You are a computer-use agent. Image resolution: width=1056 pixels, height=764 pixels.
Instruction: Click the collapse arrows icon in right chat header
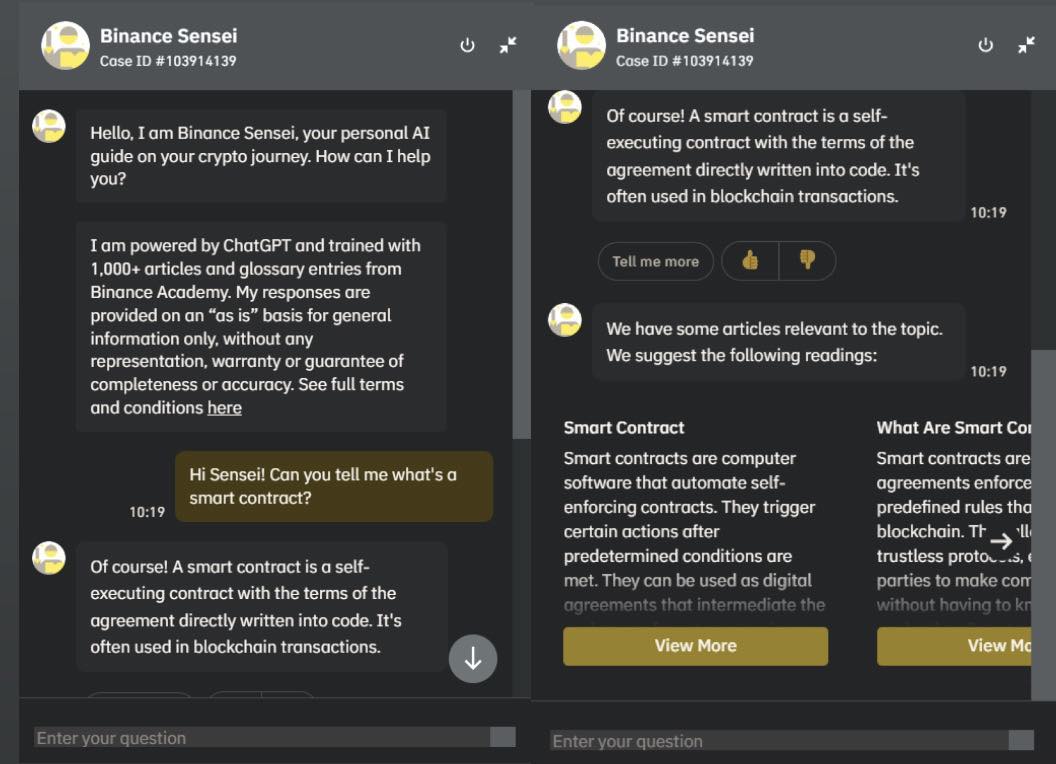[x=1026, y=45]
